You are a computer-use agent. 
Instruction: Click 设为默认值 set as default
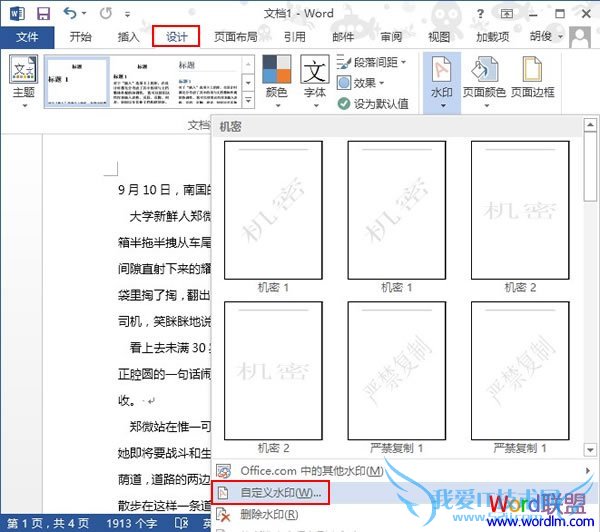(x=373, y=103)
